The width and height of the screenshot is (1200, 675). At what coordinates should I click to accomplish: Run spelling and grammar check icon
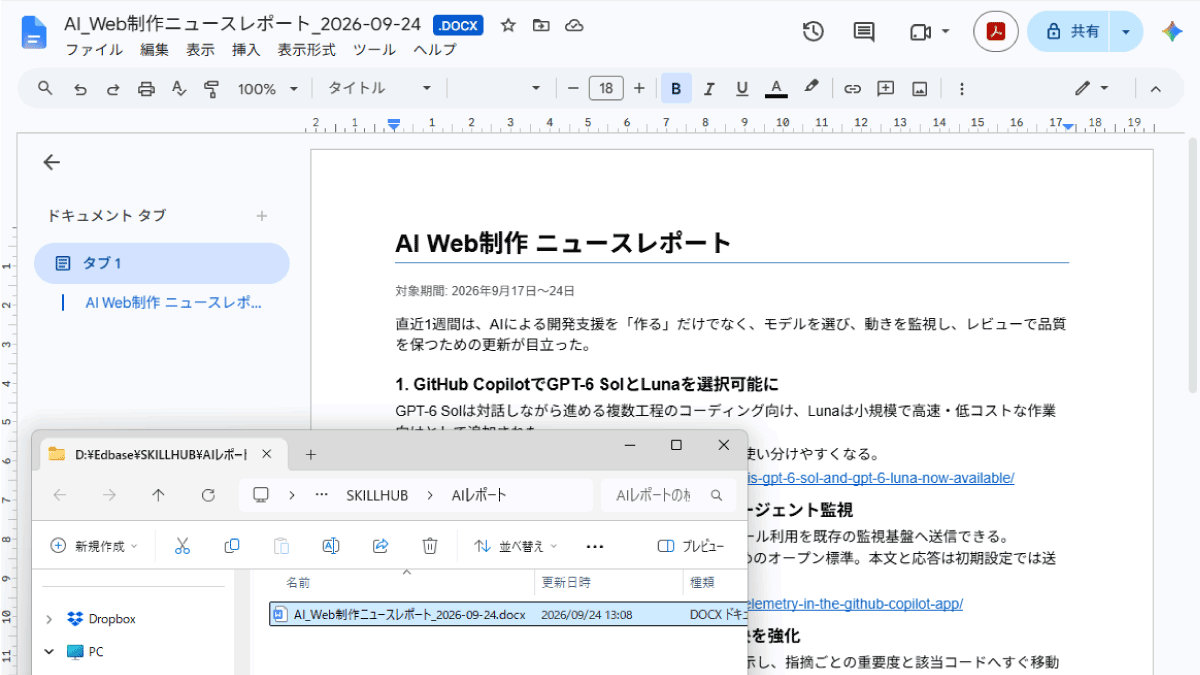tap(179, 89)
